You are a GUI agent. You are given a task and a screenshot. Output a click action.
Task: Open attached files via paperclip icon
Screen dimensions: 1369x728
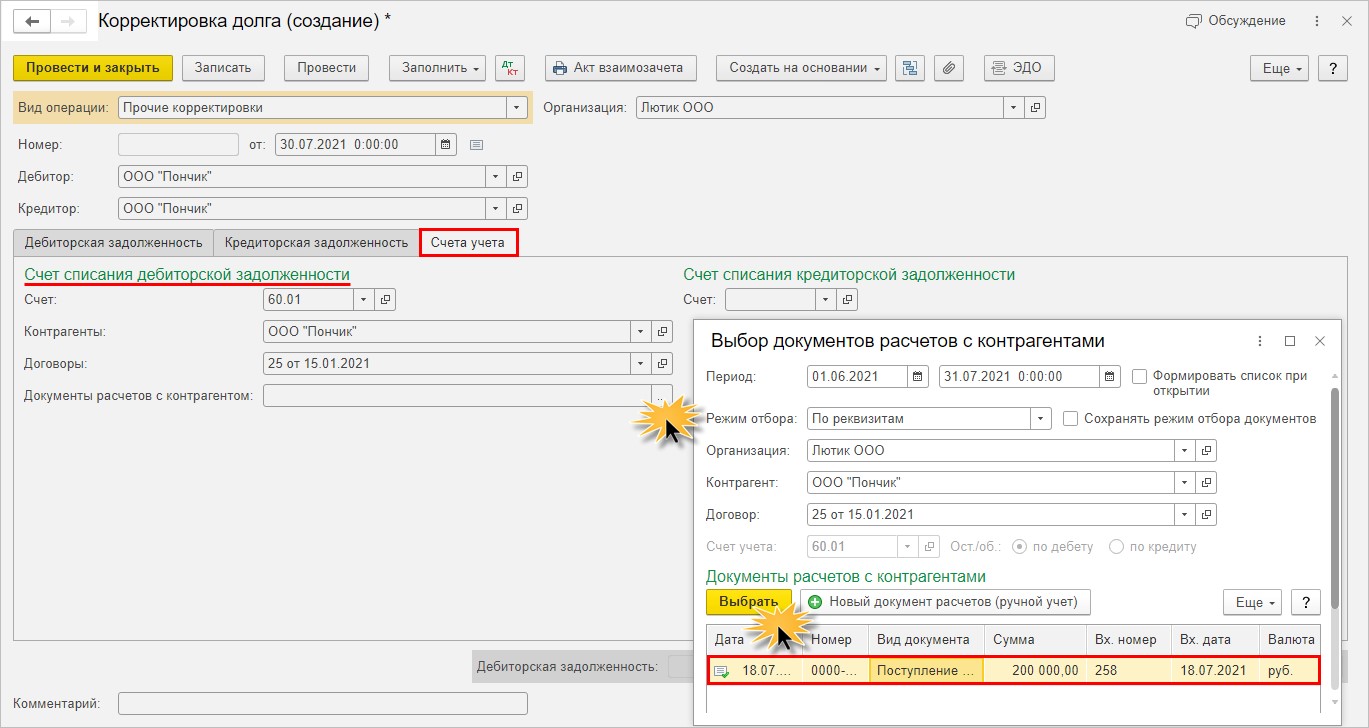point(948,68)
